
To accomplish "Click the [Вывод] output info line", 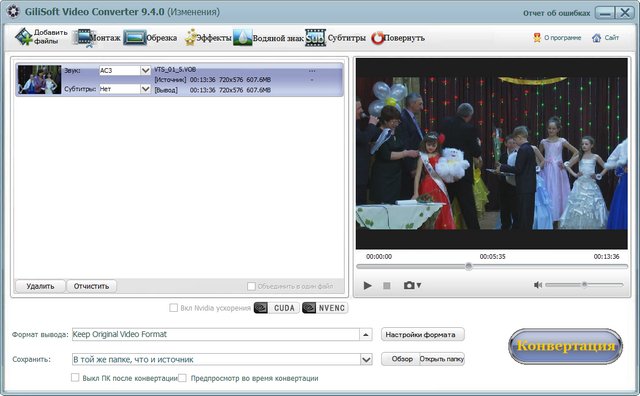I will 212,90.
